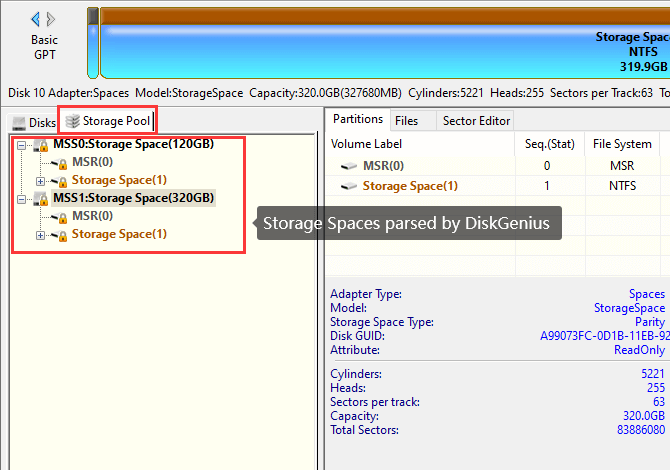Collapse the MSS0:Storage Space(120GB) tree node
The image size is (670, 470).
coord(22,145)
